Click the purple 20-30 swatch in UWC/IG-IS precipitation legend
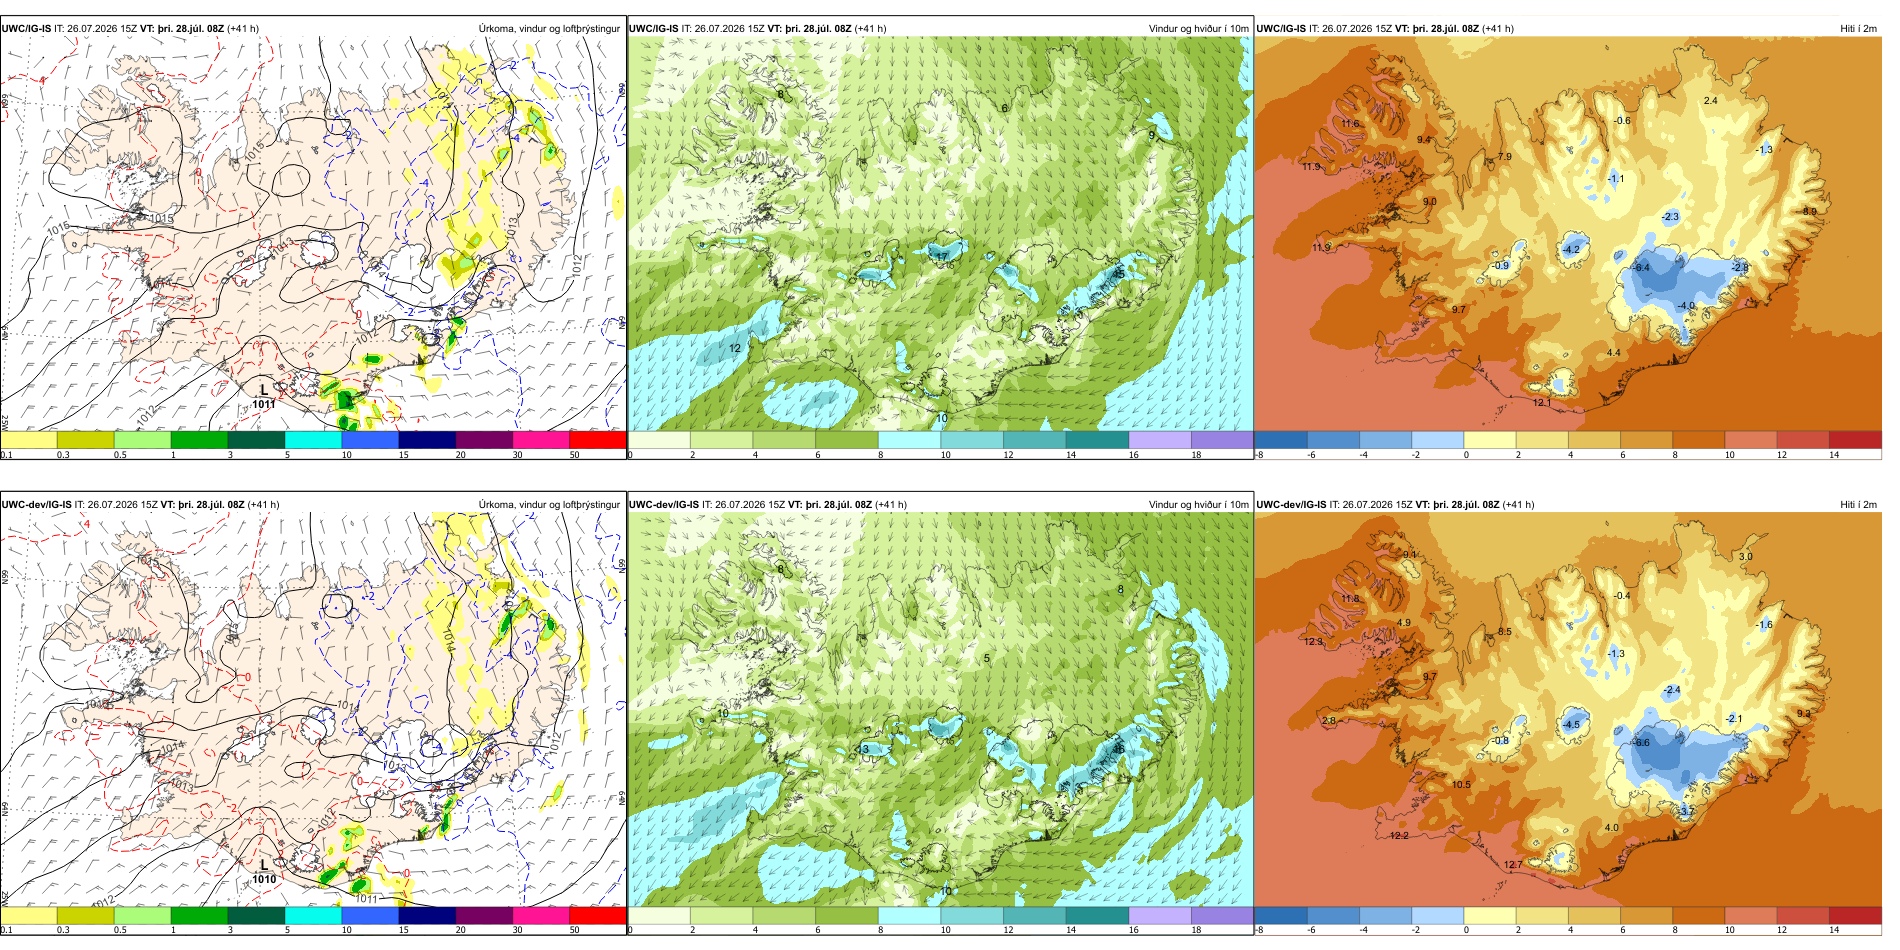The image size is (1900, 950). click(484, 439)
